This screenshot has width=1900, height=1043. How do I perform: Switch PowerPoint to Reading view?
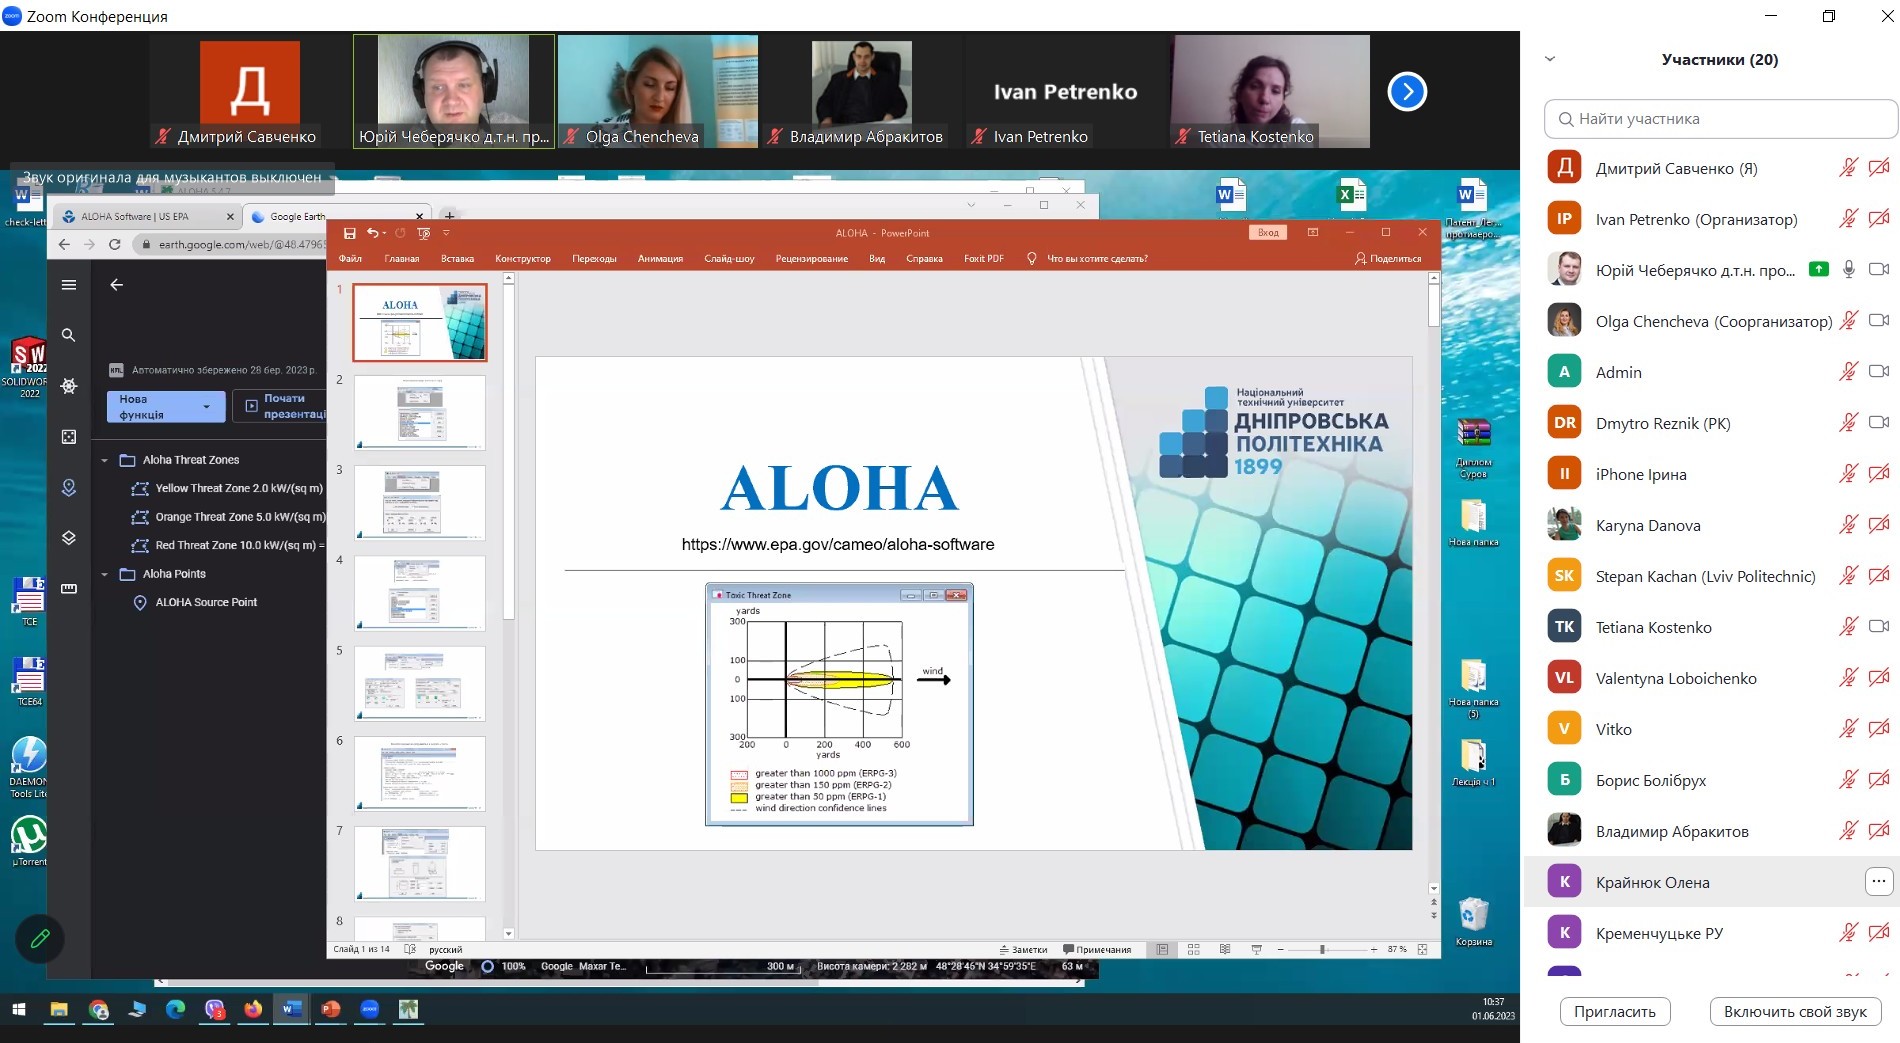tap(1225, 949)
